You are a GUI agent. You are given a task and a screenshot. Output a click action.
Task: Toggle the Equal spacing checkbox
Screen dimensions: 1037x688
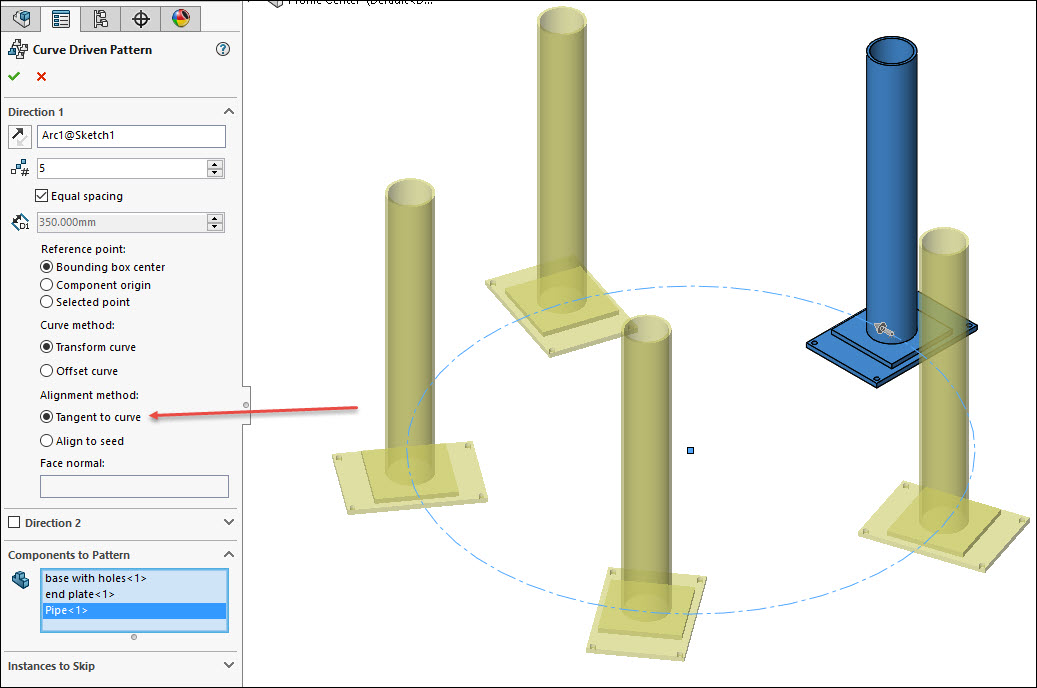(x=42, y=196)
